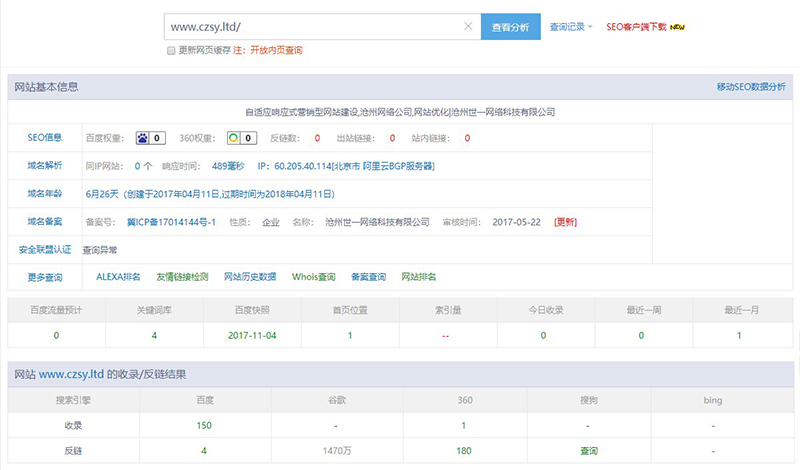Click the 索引量 red dashes value
The height and width of the screenshot is (470, 800).
click(445, 336)
